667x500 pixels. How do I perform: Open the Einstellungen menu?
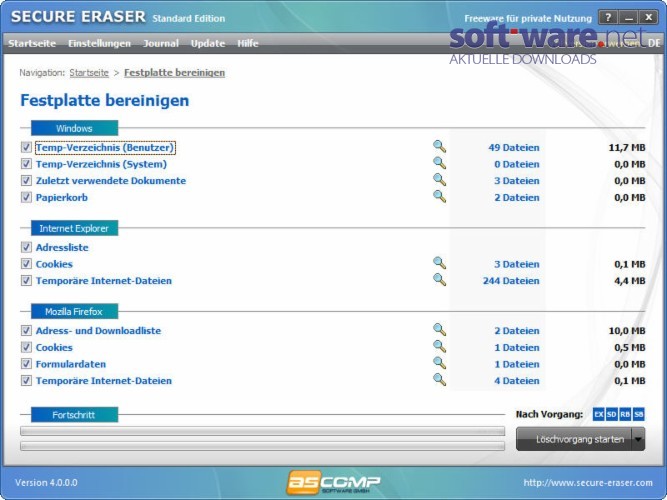click(100, 43)
